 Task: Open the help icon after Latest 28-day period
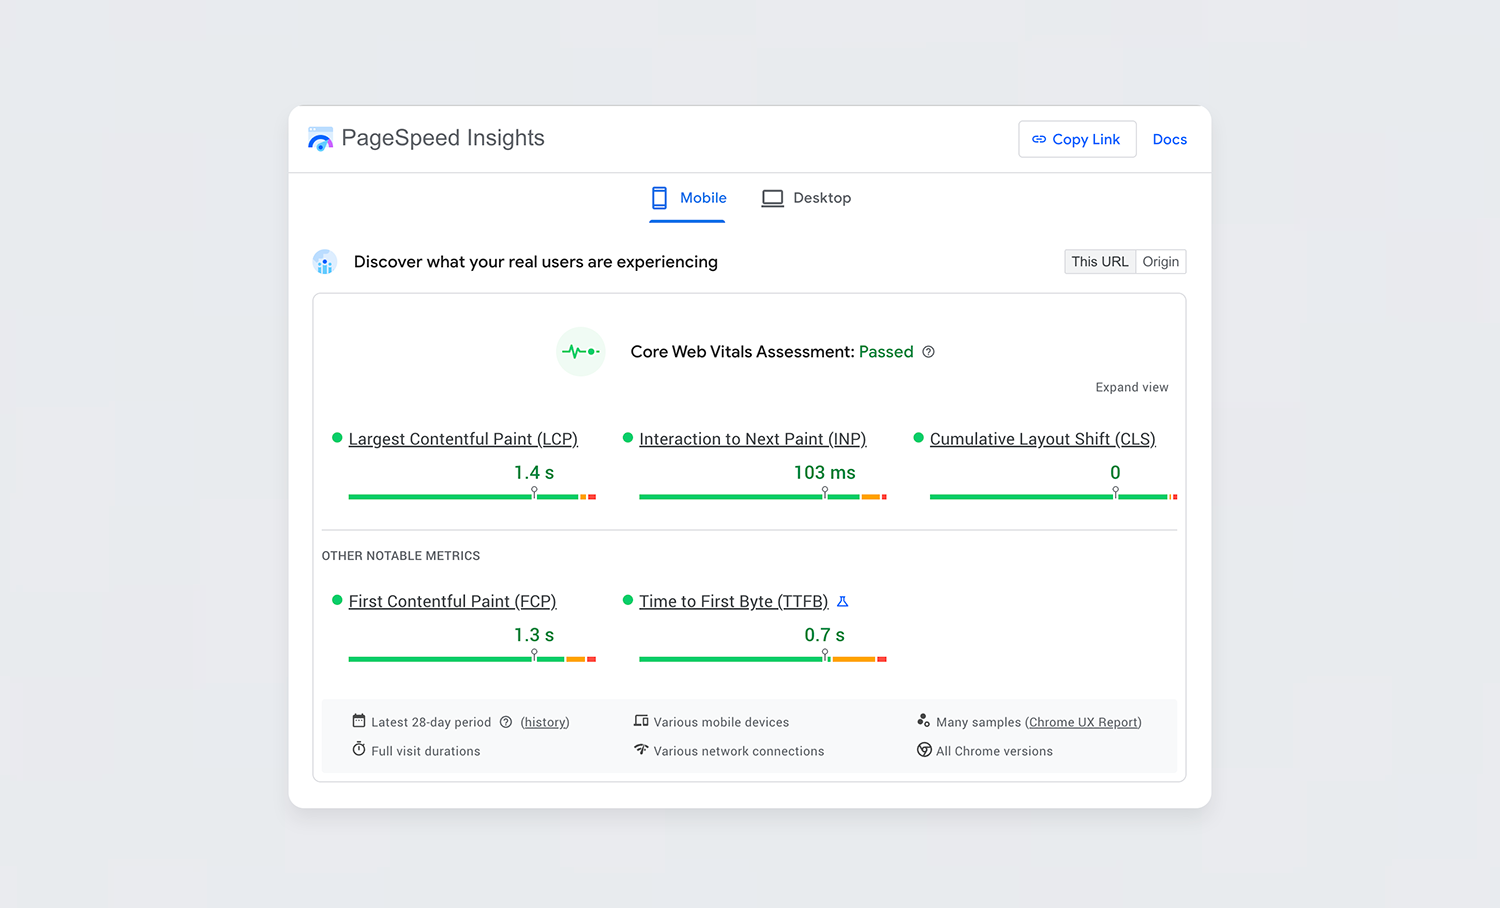click(506, 722)
